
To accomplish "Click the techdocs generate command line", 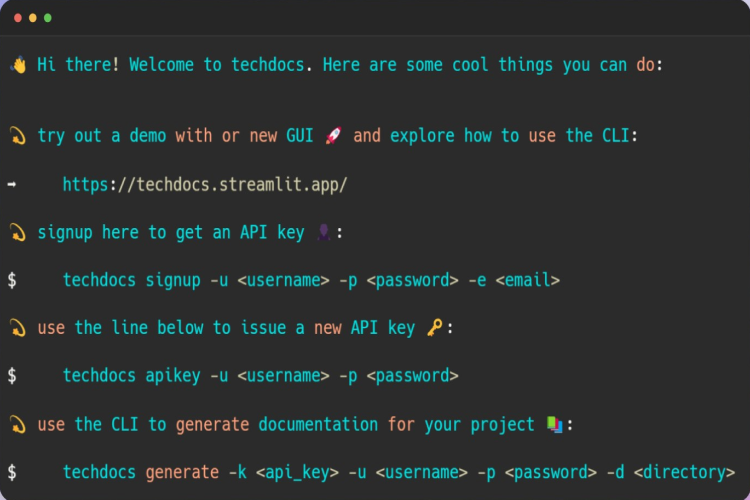I will [398, 472].
